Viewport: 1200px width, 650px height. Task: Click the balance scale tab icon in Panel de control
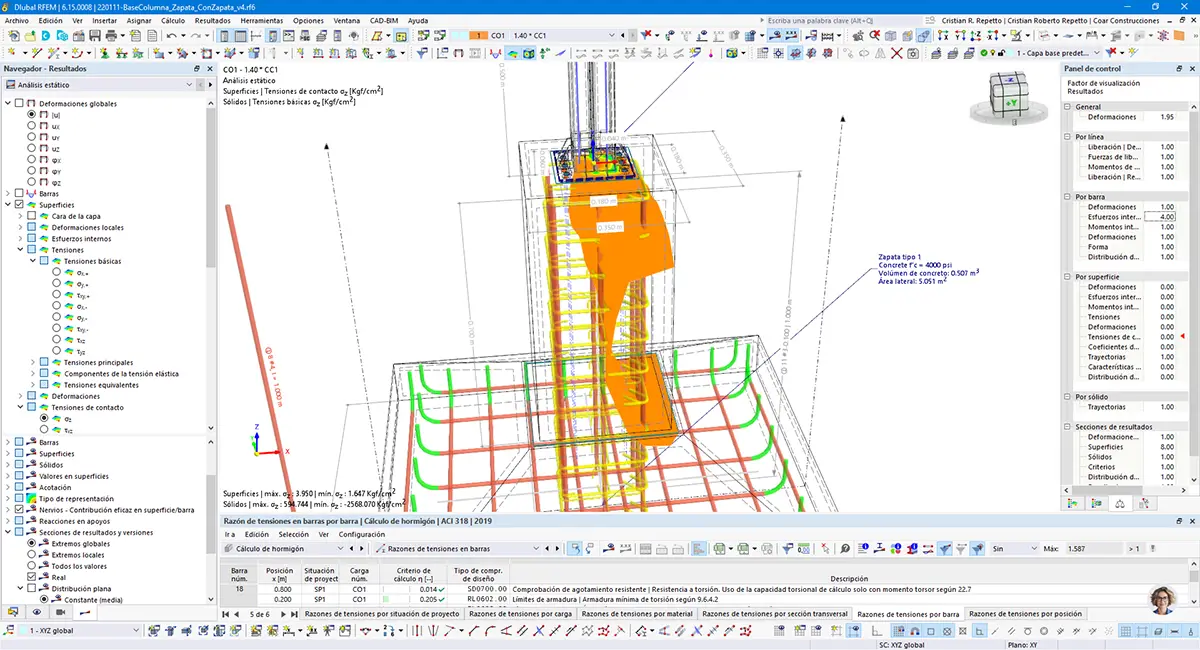click(x=1120, y=503)
